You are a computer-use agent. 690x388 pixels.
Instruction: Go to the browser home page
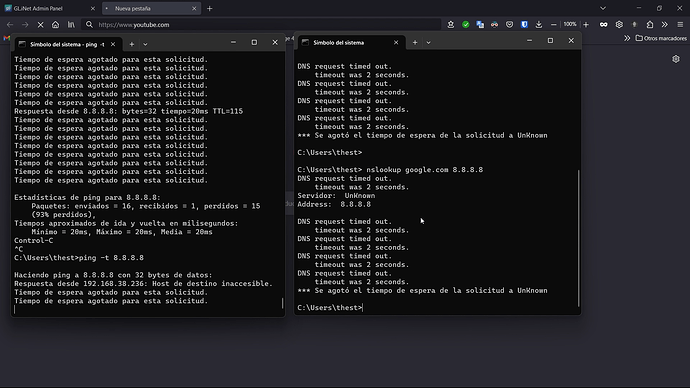[x=55, y=25]
